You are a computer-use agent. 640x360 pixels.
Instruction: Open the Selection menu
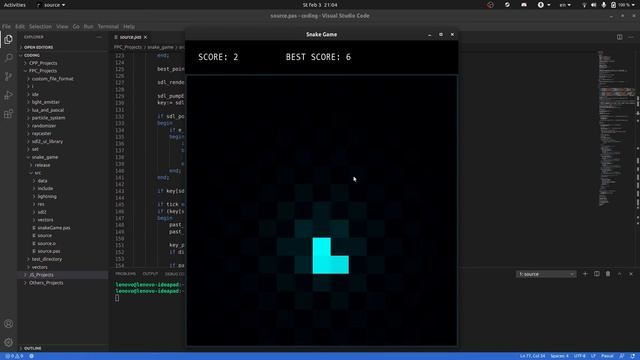(x=40, y=27)
